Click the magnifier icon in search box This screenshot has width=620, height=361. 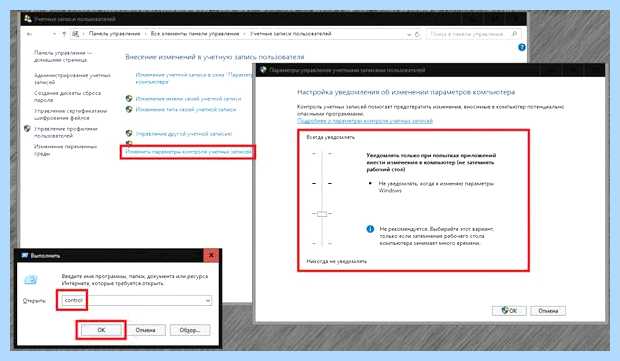click(x=514, y=34)
